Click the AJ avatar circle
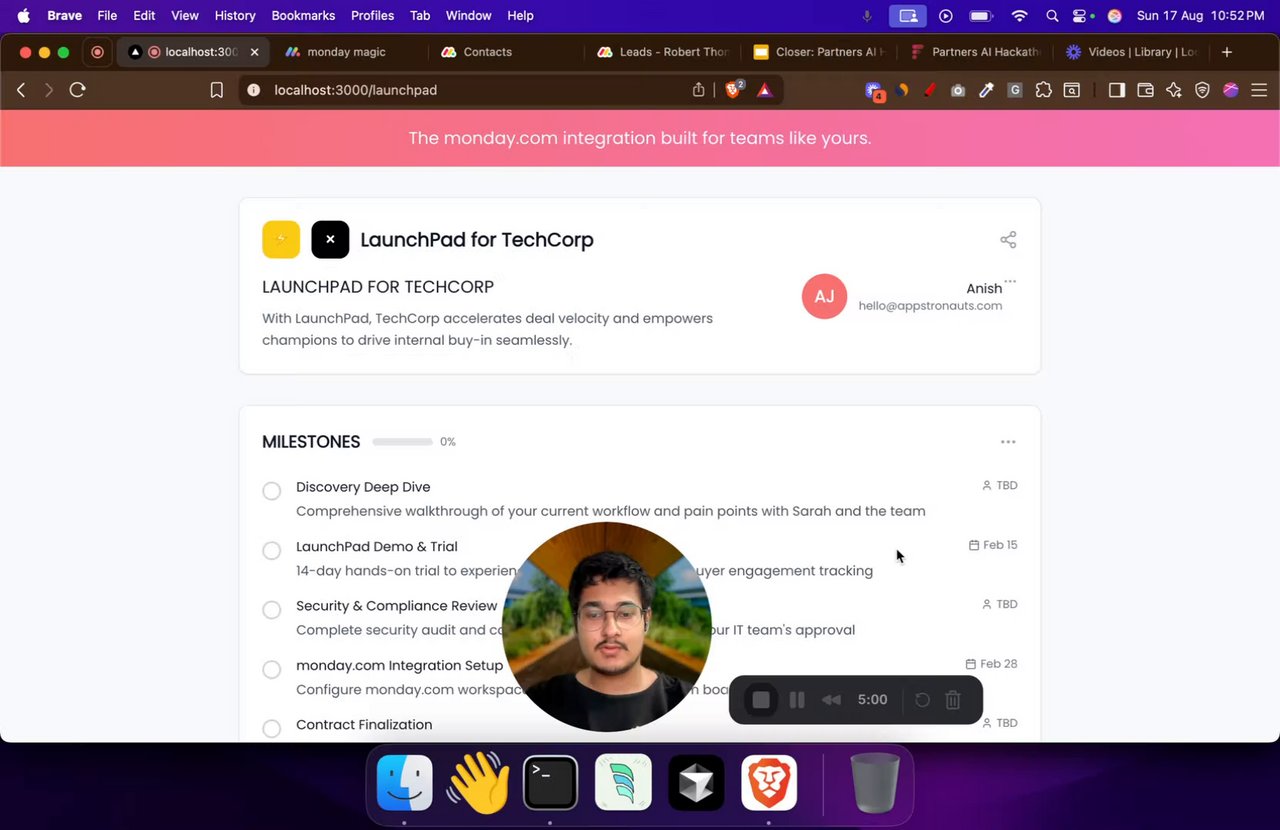 click(x=824, y=296)
